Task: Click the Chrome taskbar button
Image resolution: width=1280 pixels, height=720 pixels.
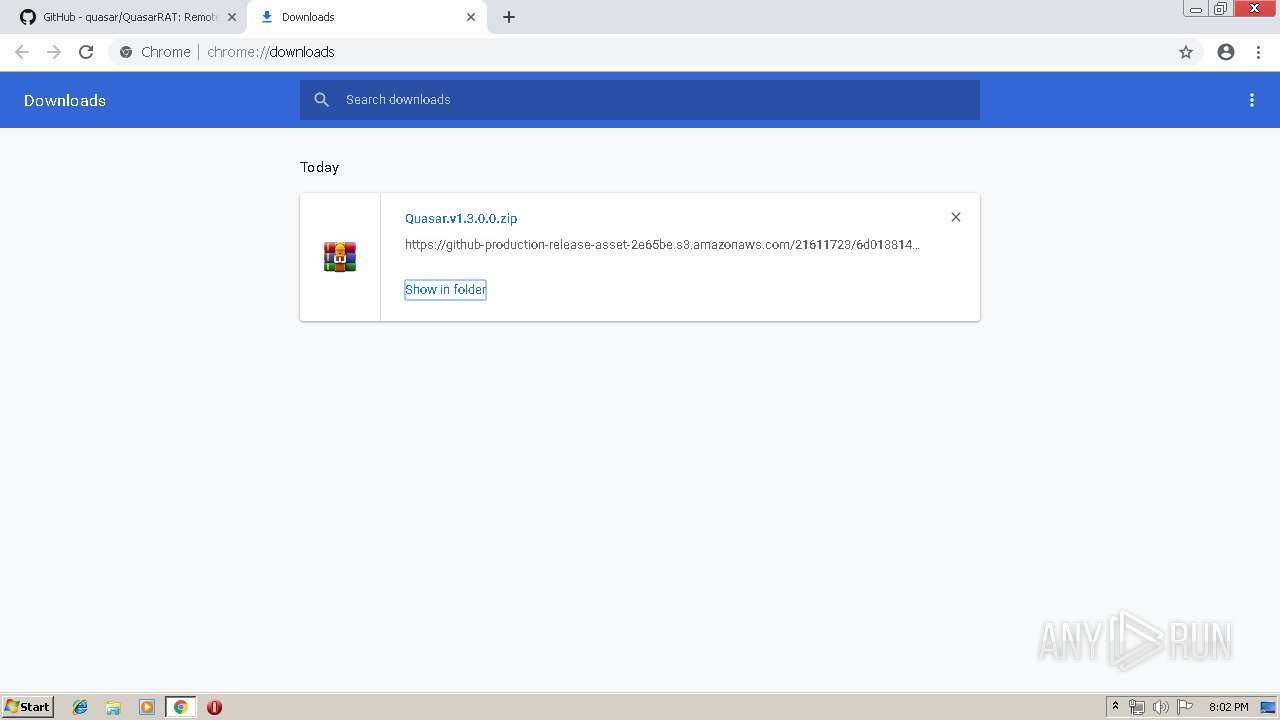Action: [x=180, y=707]
